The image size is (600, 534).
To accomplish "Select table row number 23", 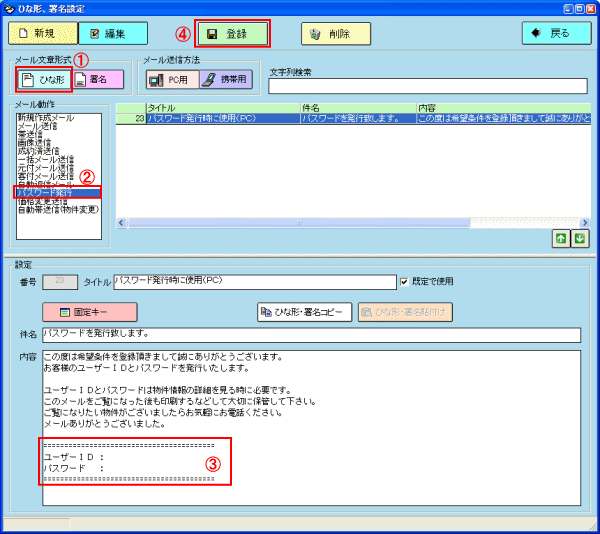I will point(353,119).
